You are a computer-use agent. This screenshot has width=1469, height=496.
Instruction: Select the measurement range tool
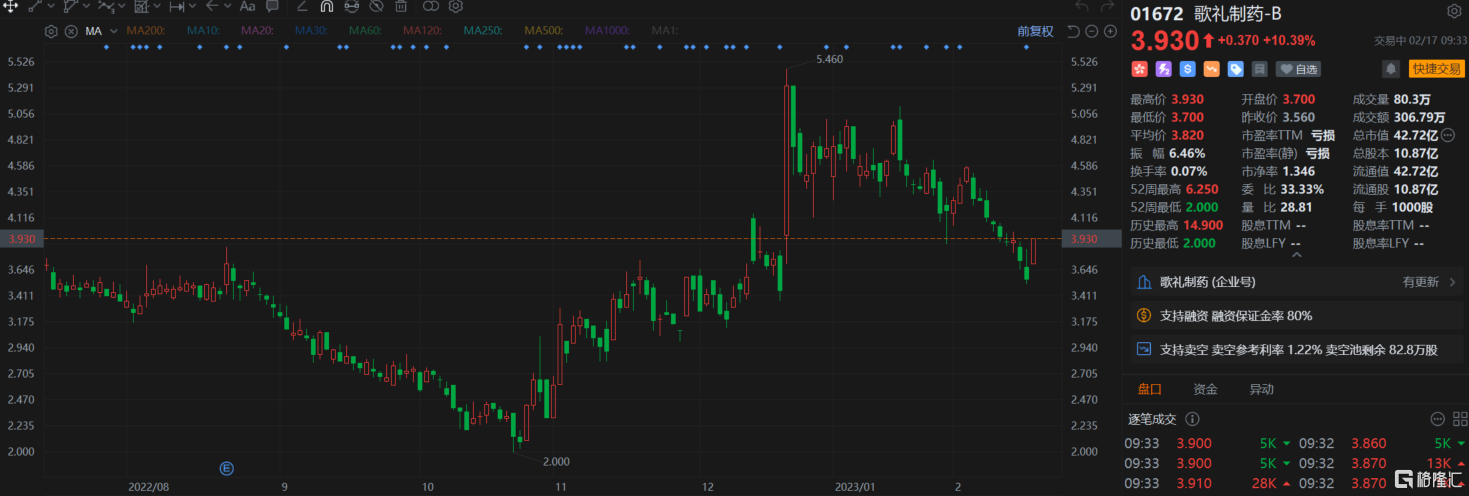tap(177, 6)
